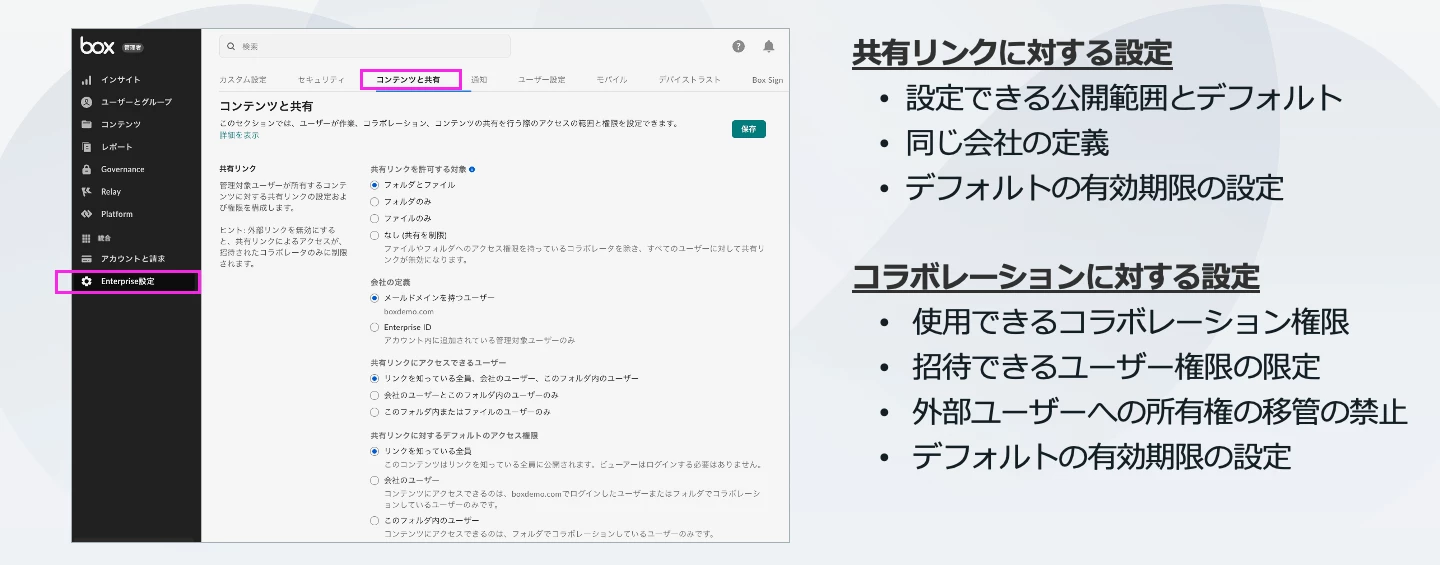Click the 保存 save button
Viewport: 1440px width, 565px height.
pos(749,129)
